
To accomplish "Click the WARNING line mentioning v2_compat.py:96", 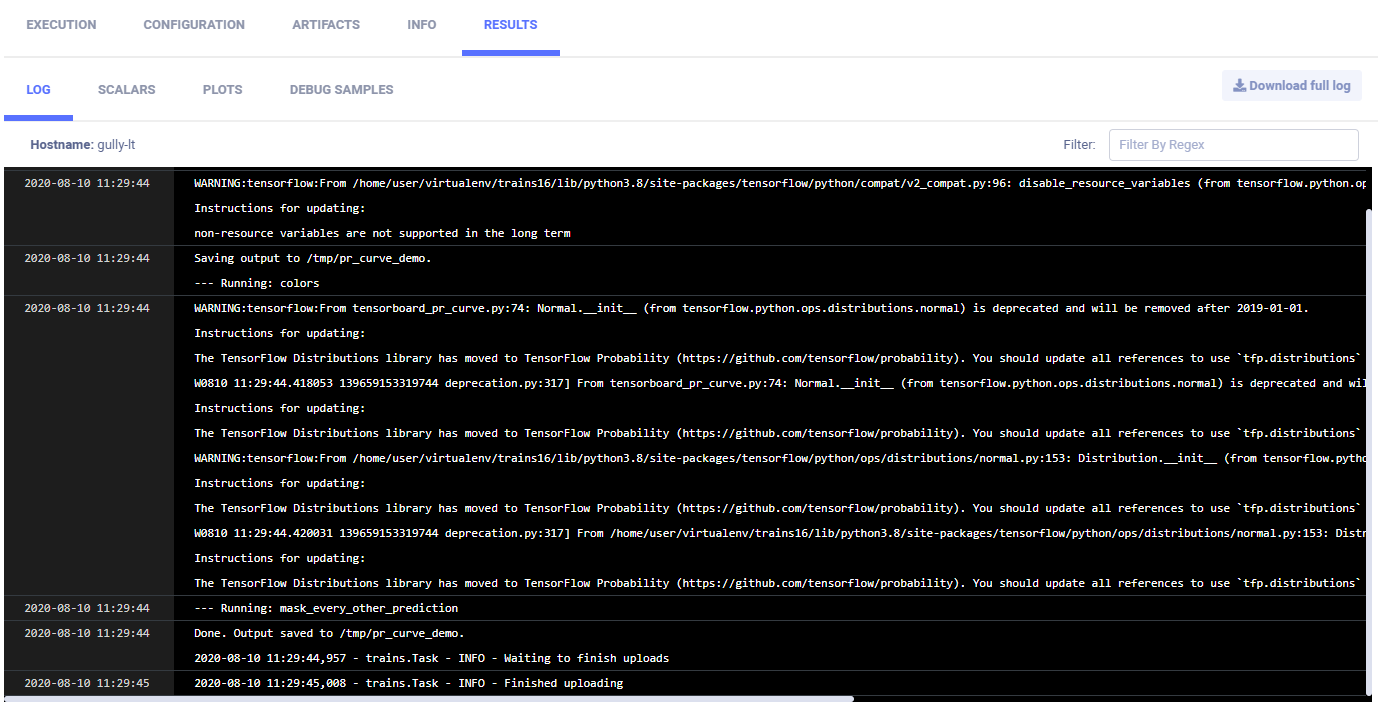I will [779, 183].
